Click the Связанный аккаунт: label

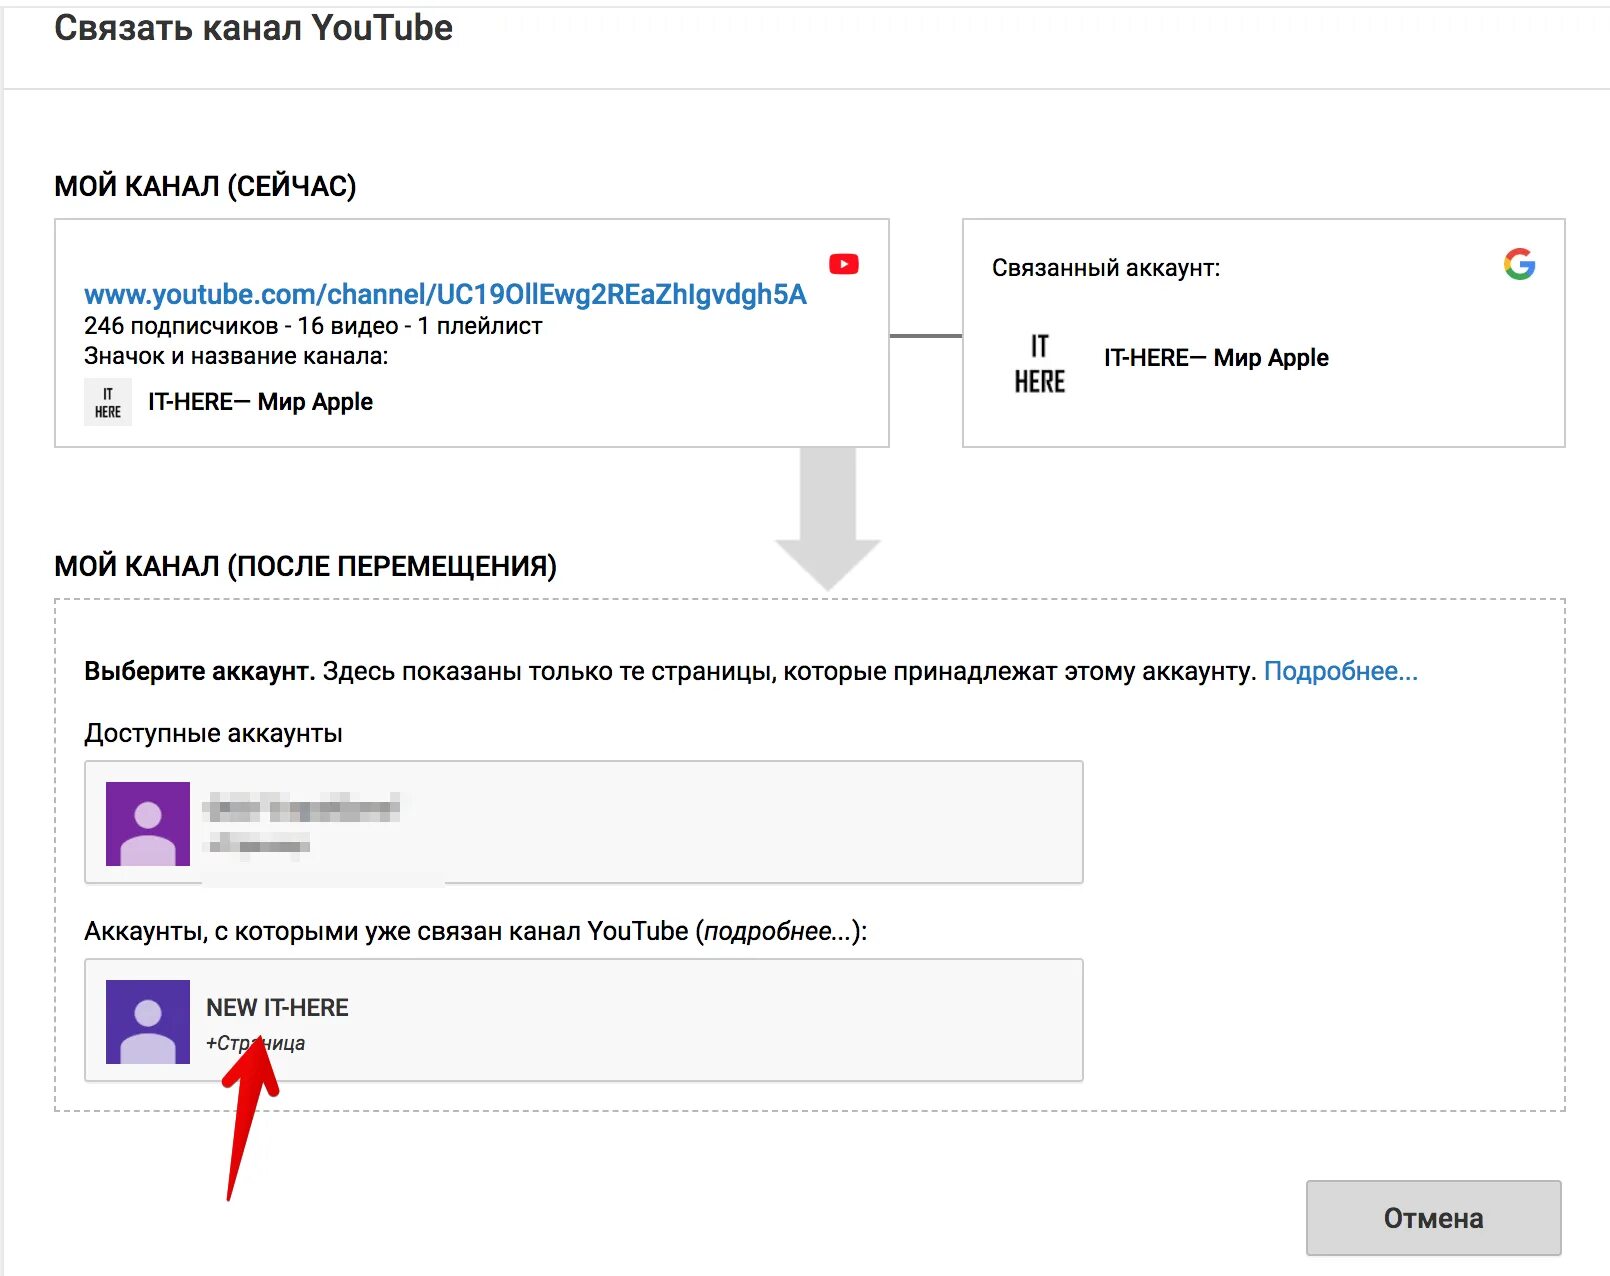point(1106,268)
